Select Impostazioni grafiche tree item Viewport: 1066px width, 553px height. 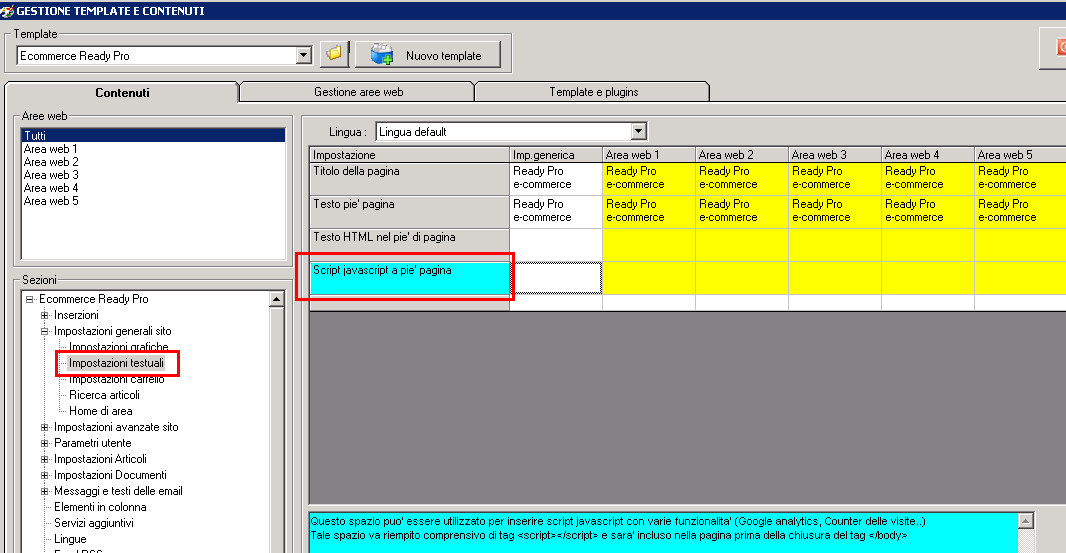click(118, 347)
